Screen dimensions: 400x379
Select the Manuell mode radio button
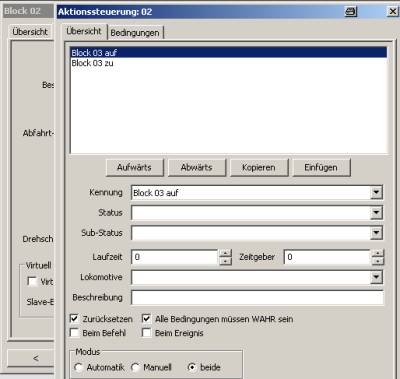tap(135, 367)
